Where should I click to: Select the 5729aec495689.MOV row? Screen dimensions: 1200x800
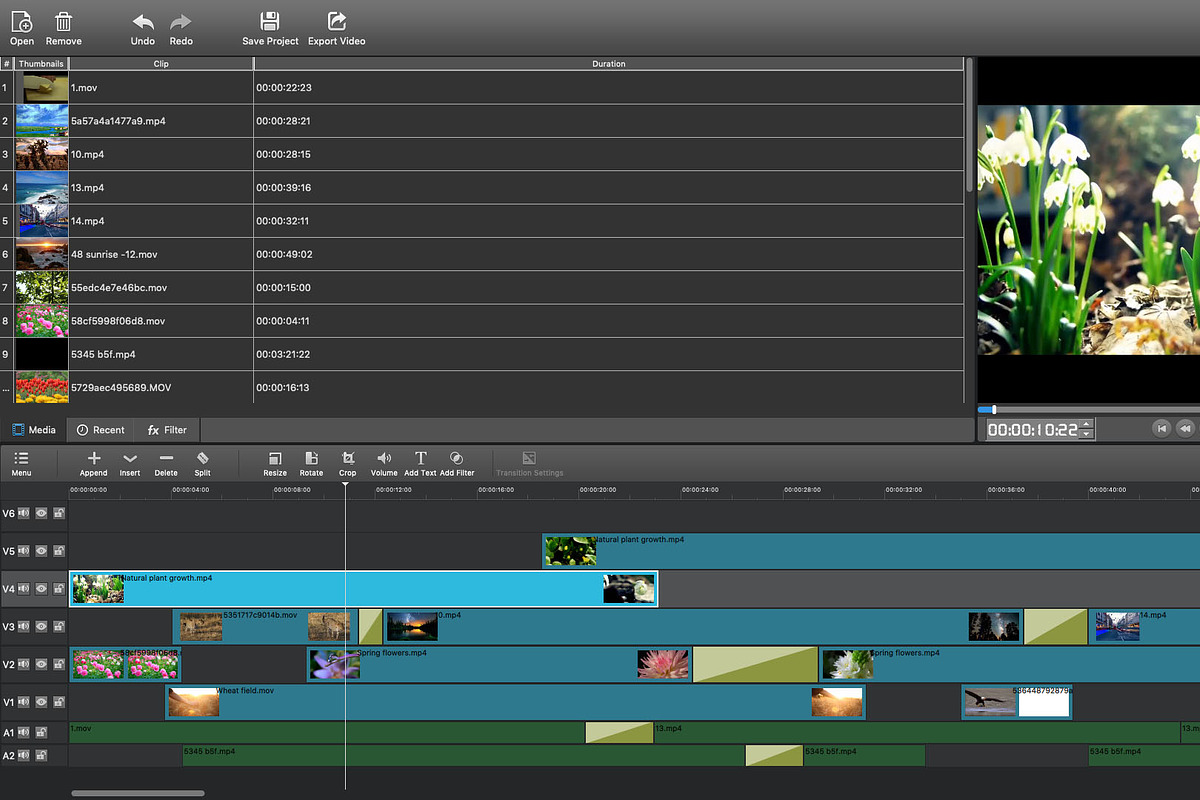pos(483,387)
